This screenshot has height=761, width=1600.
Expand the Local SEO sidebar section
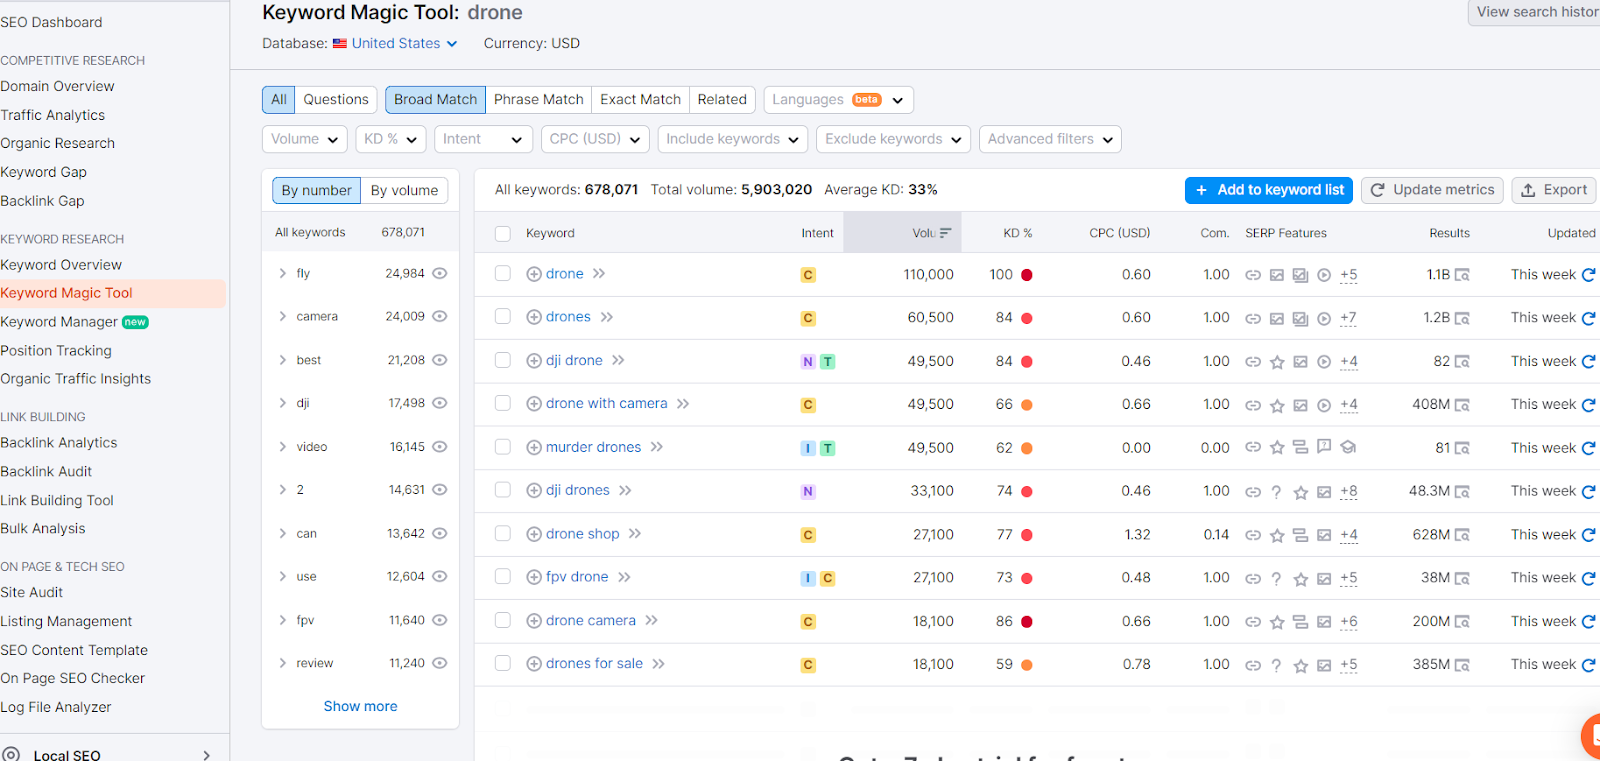pyautogui.click(x=206, y=755)
